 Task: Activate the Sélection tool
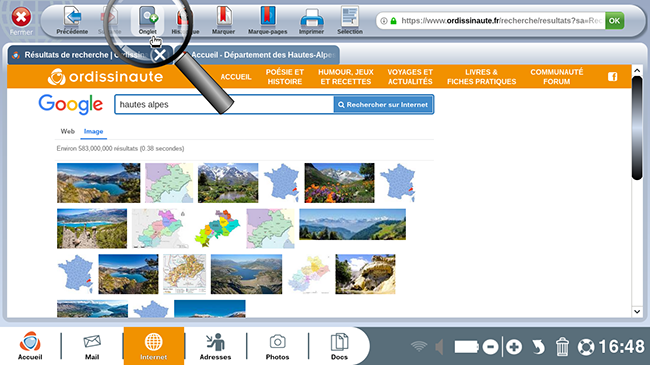(x=350, y=20)
